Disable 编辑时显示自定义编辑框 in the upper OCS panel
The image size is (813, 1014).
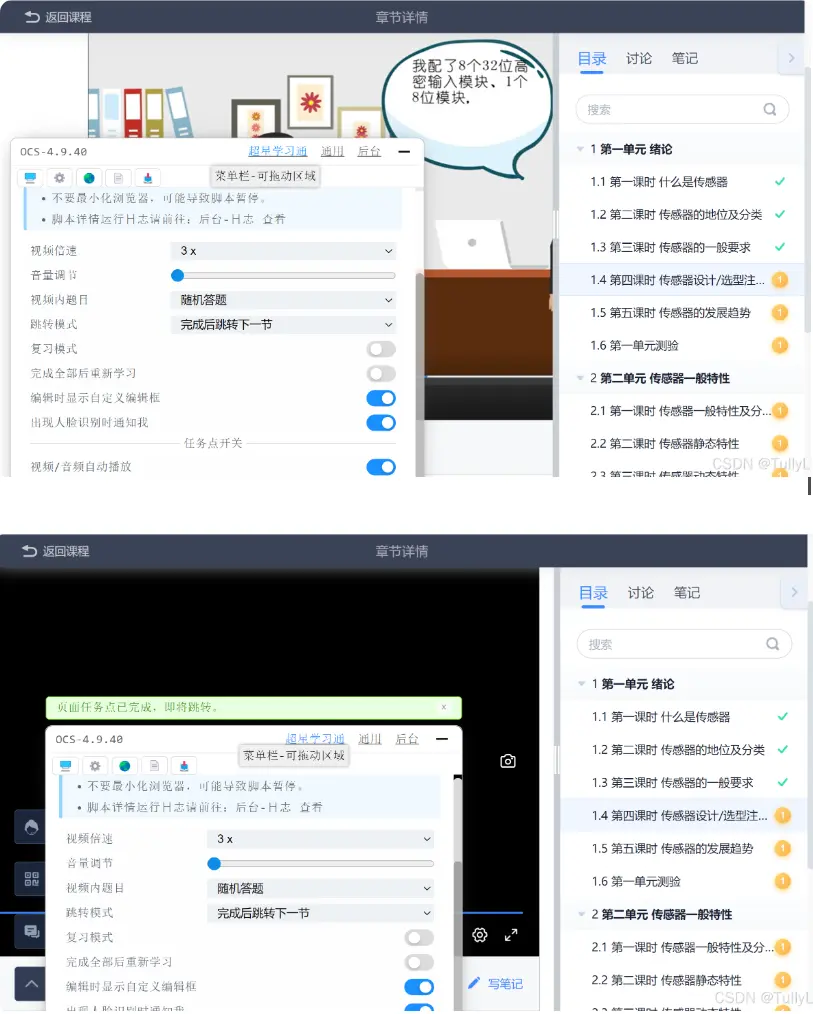381,398
